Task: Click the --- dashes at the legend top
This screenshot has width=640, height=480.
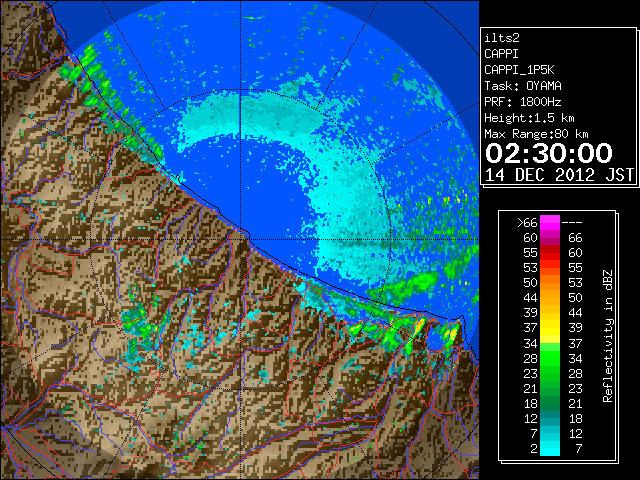Action: [572, 223]
